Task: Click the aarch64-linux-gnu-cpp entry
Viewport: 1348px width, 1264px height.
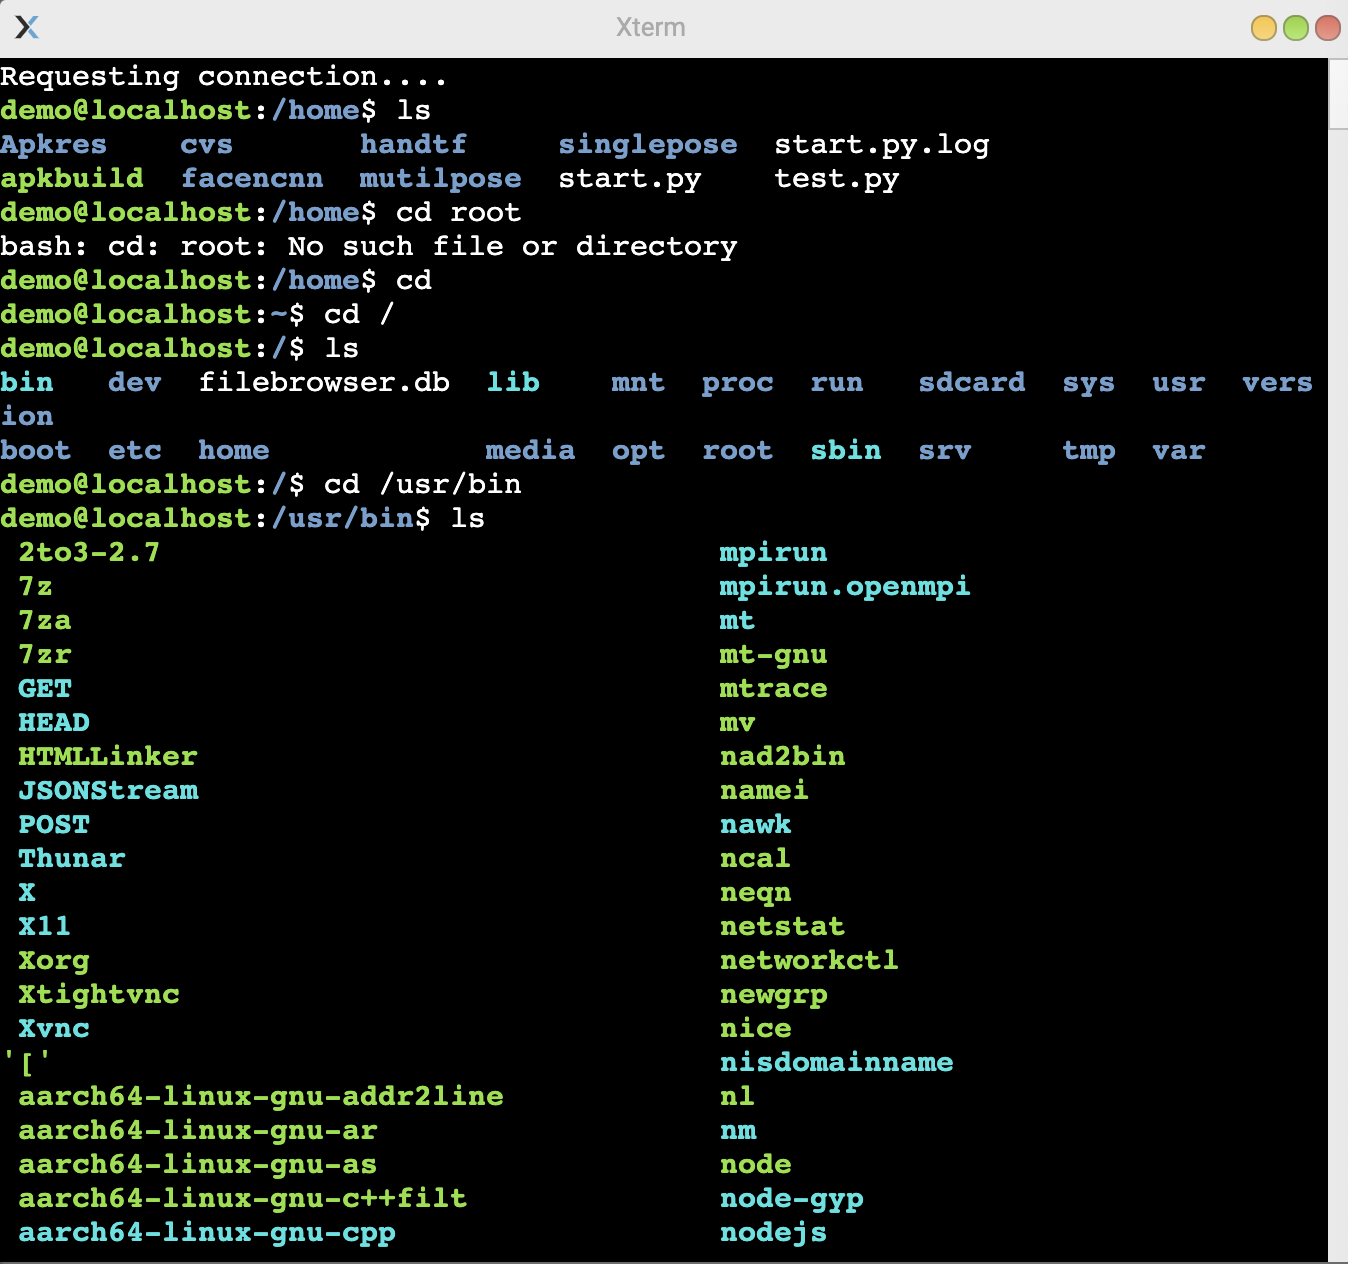Action: 207,1232
